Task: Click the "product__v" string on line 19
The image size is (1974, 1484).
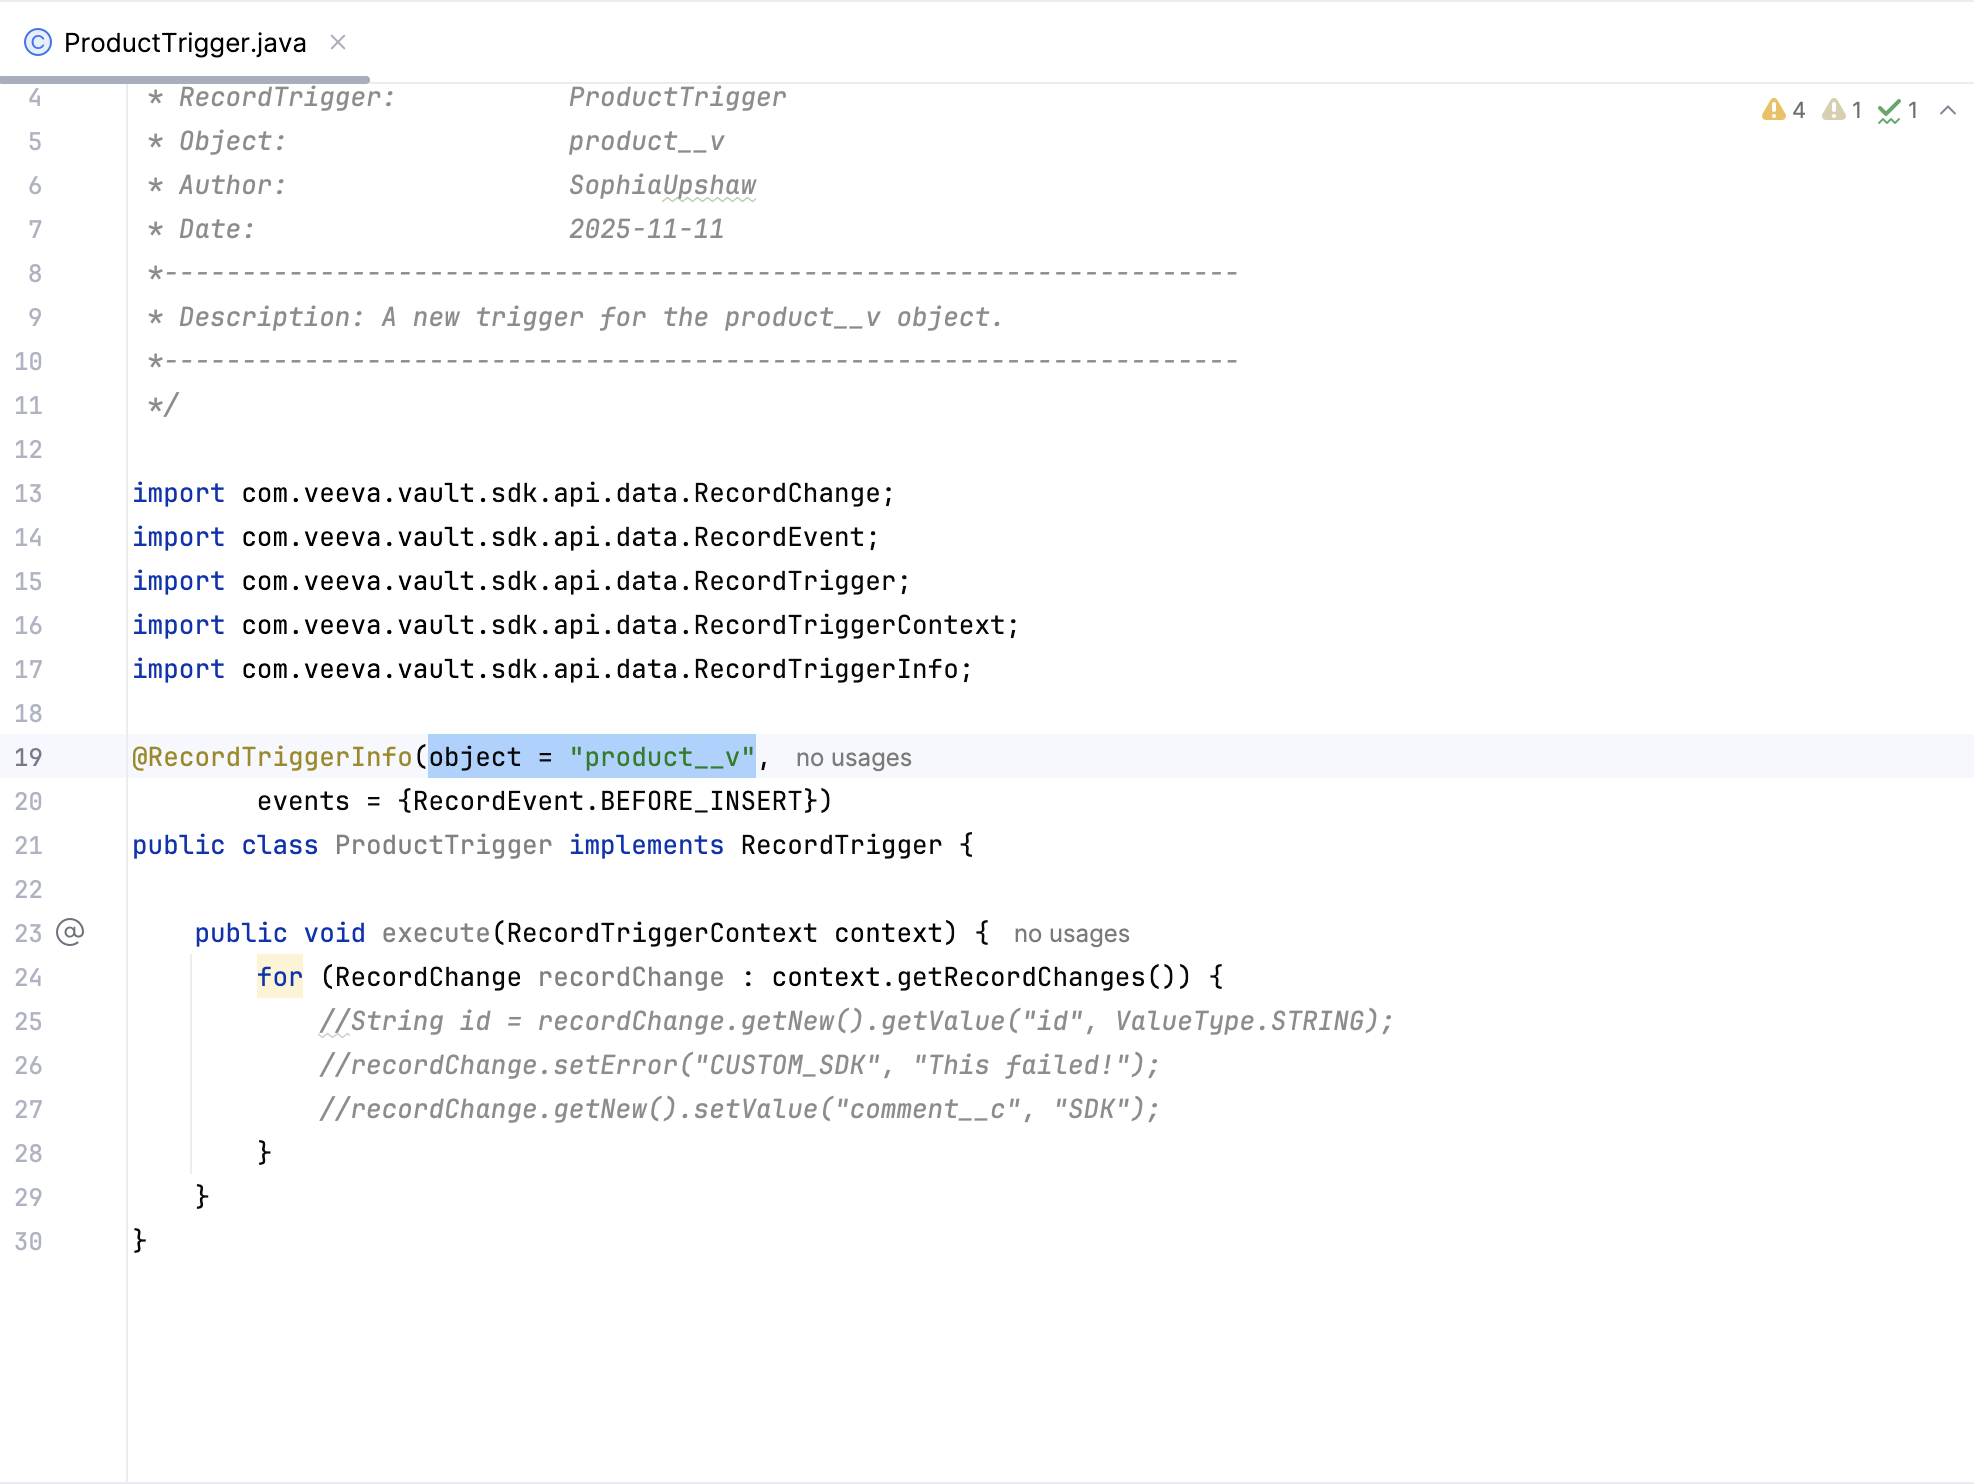Action: (x=662, y=757)
